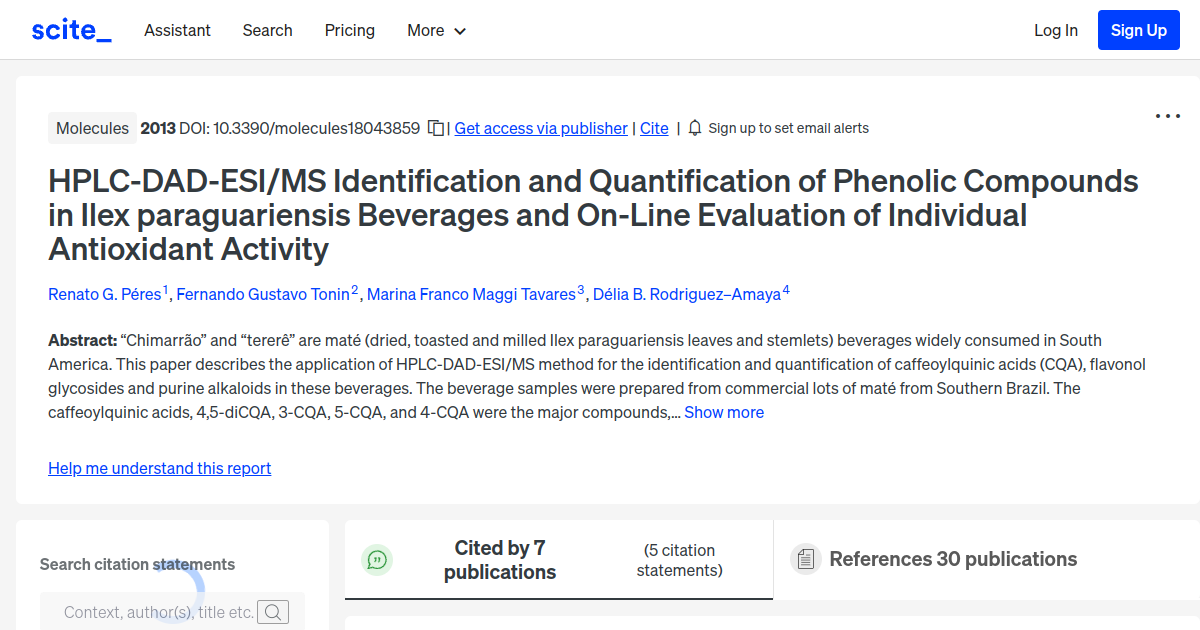1200x630 pixels.
Task: Expand abstract with Show more
Action: [724, 412]
